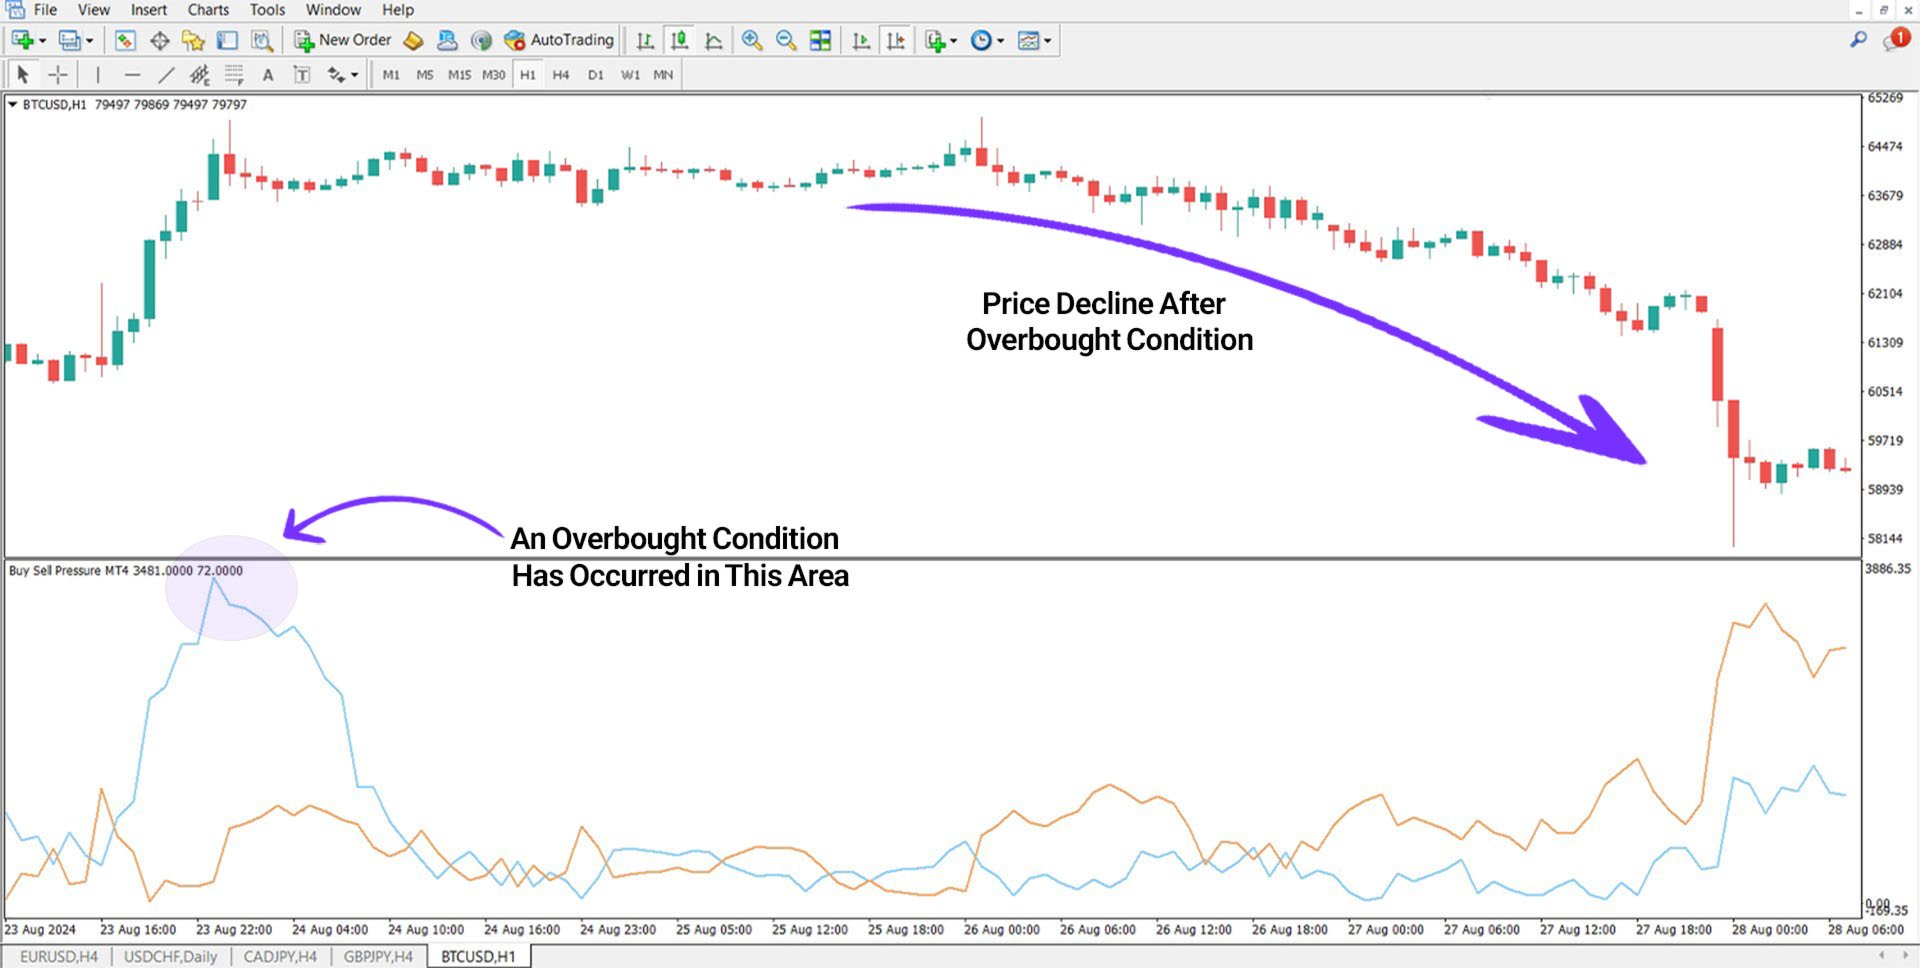Open a new chart window
1920x968 pixels.
[22, 40]
